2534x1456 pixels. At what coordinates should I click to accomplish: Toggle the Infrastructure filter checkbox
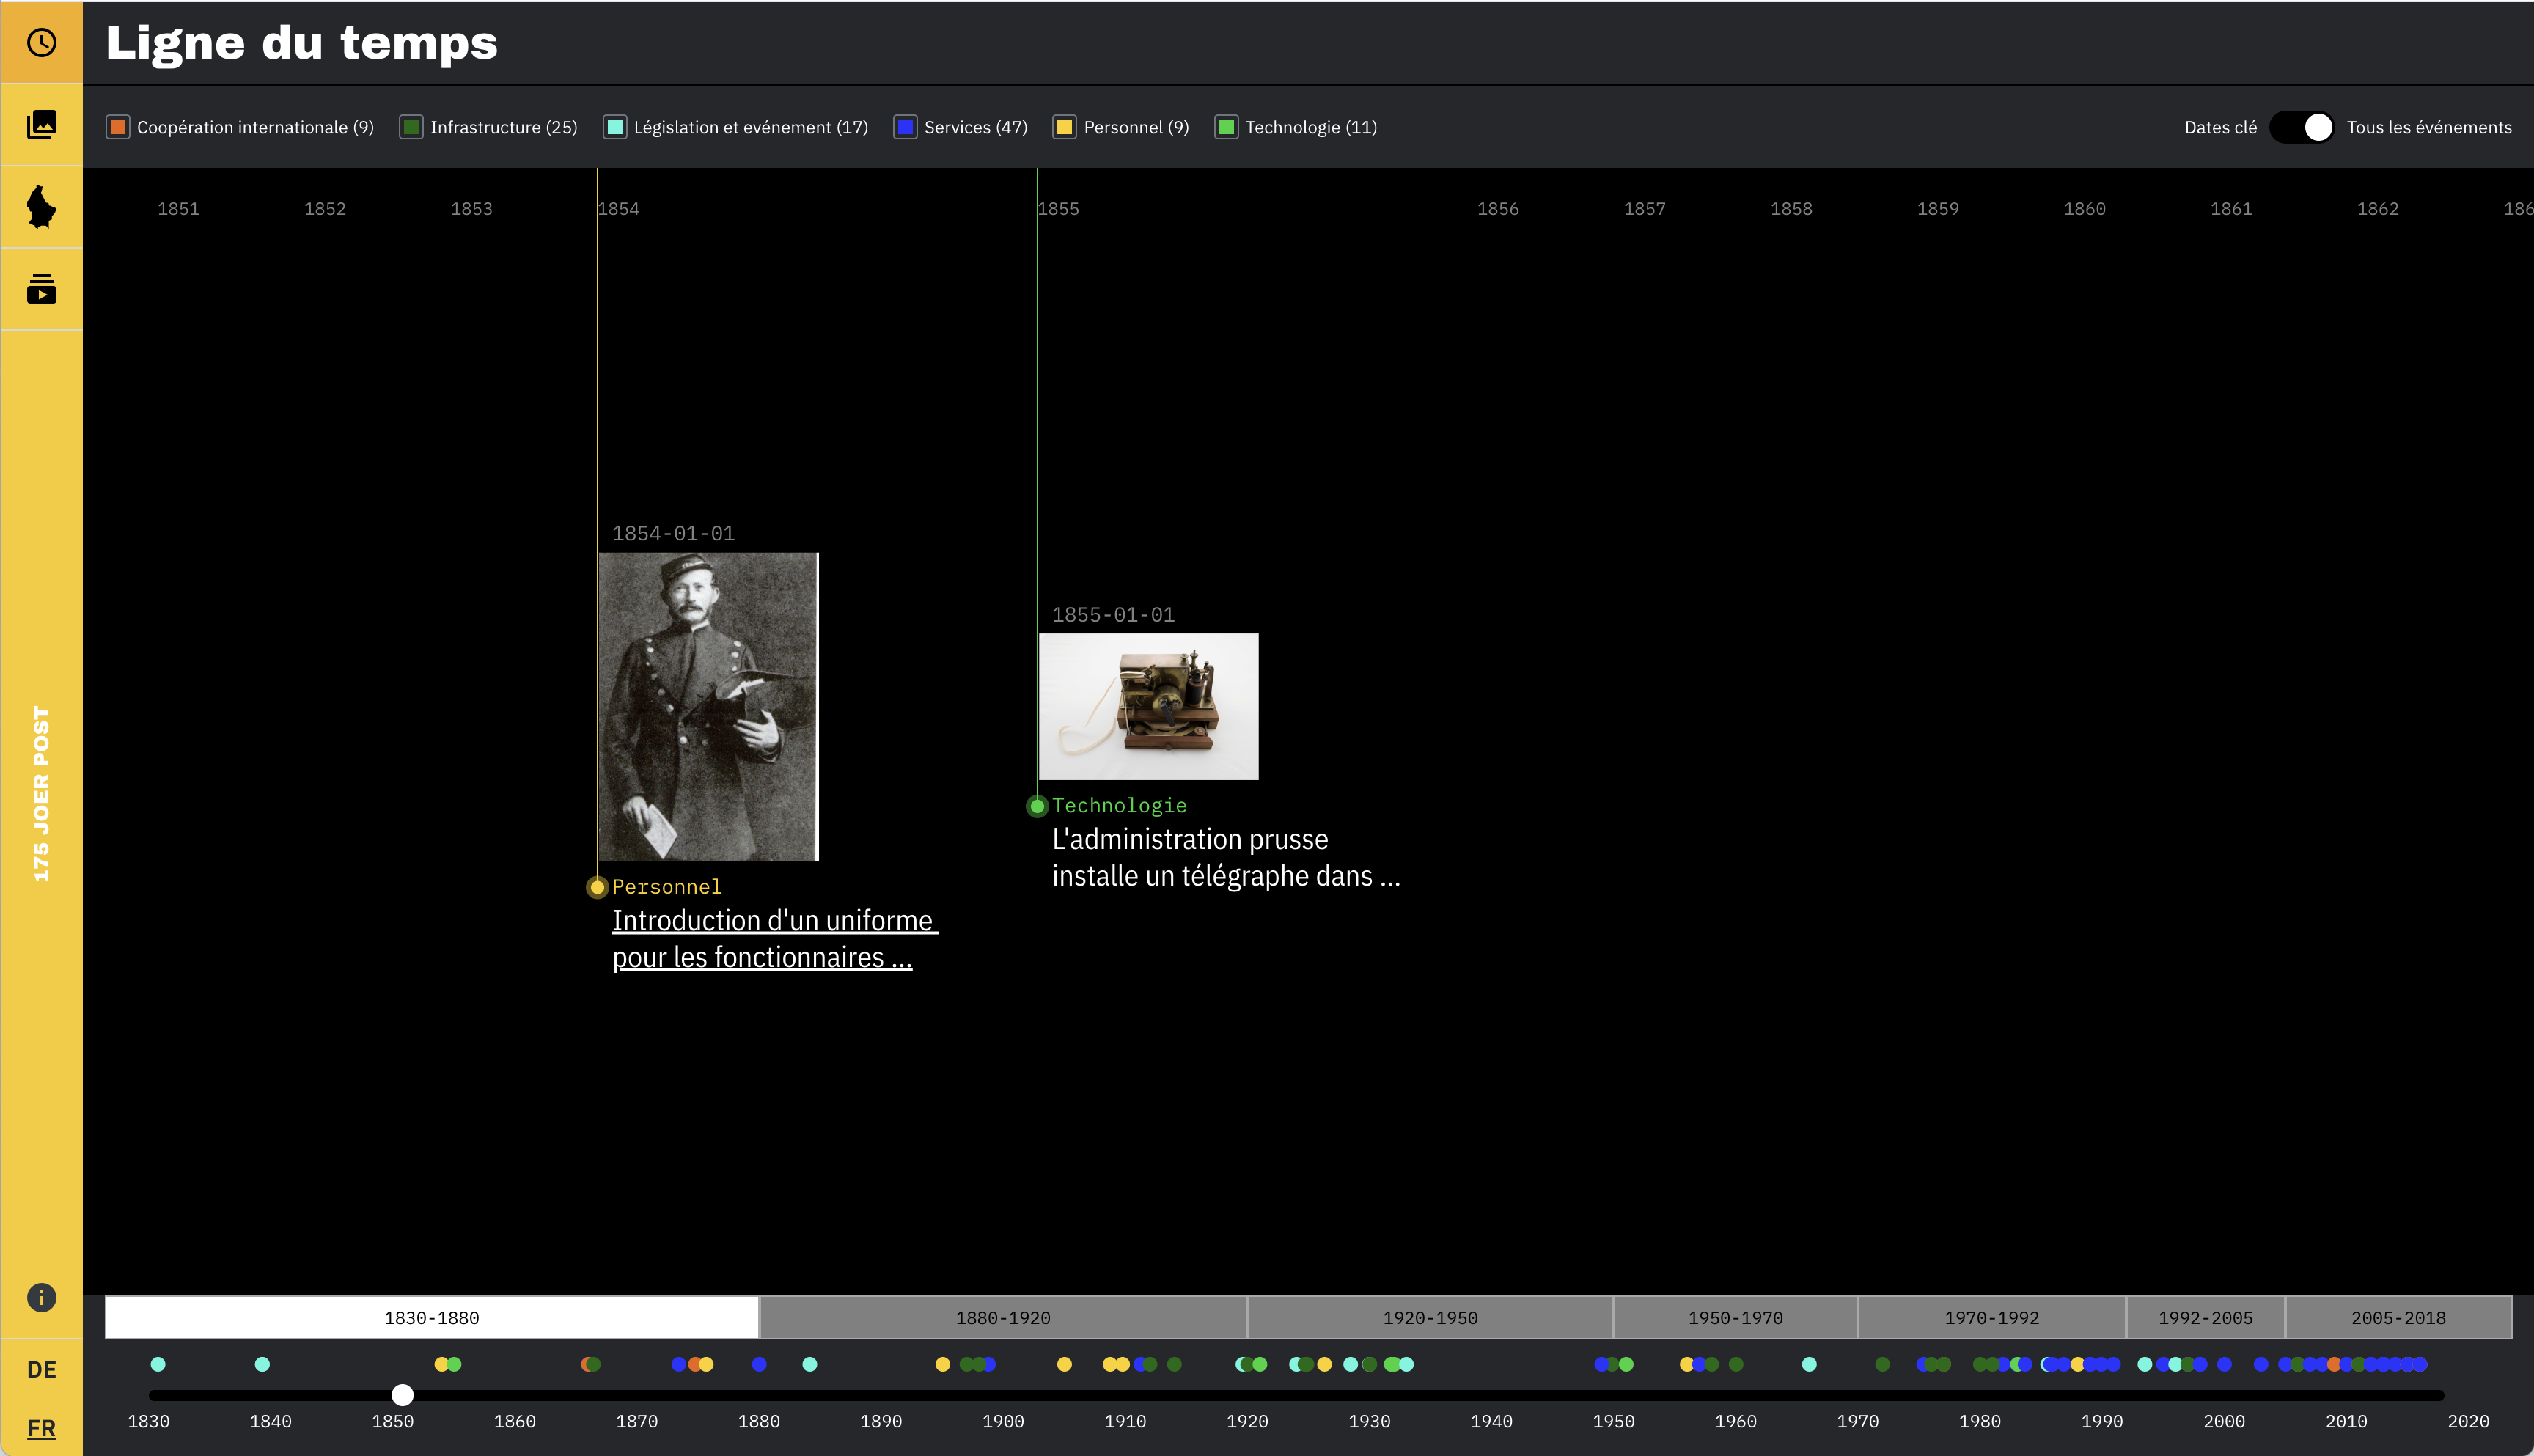(411, 127)
